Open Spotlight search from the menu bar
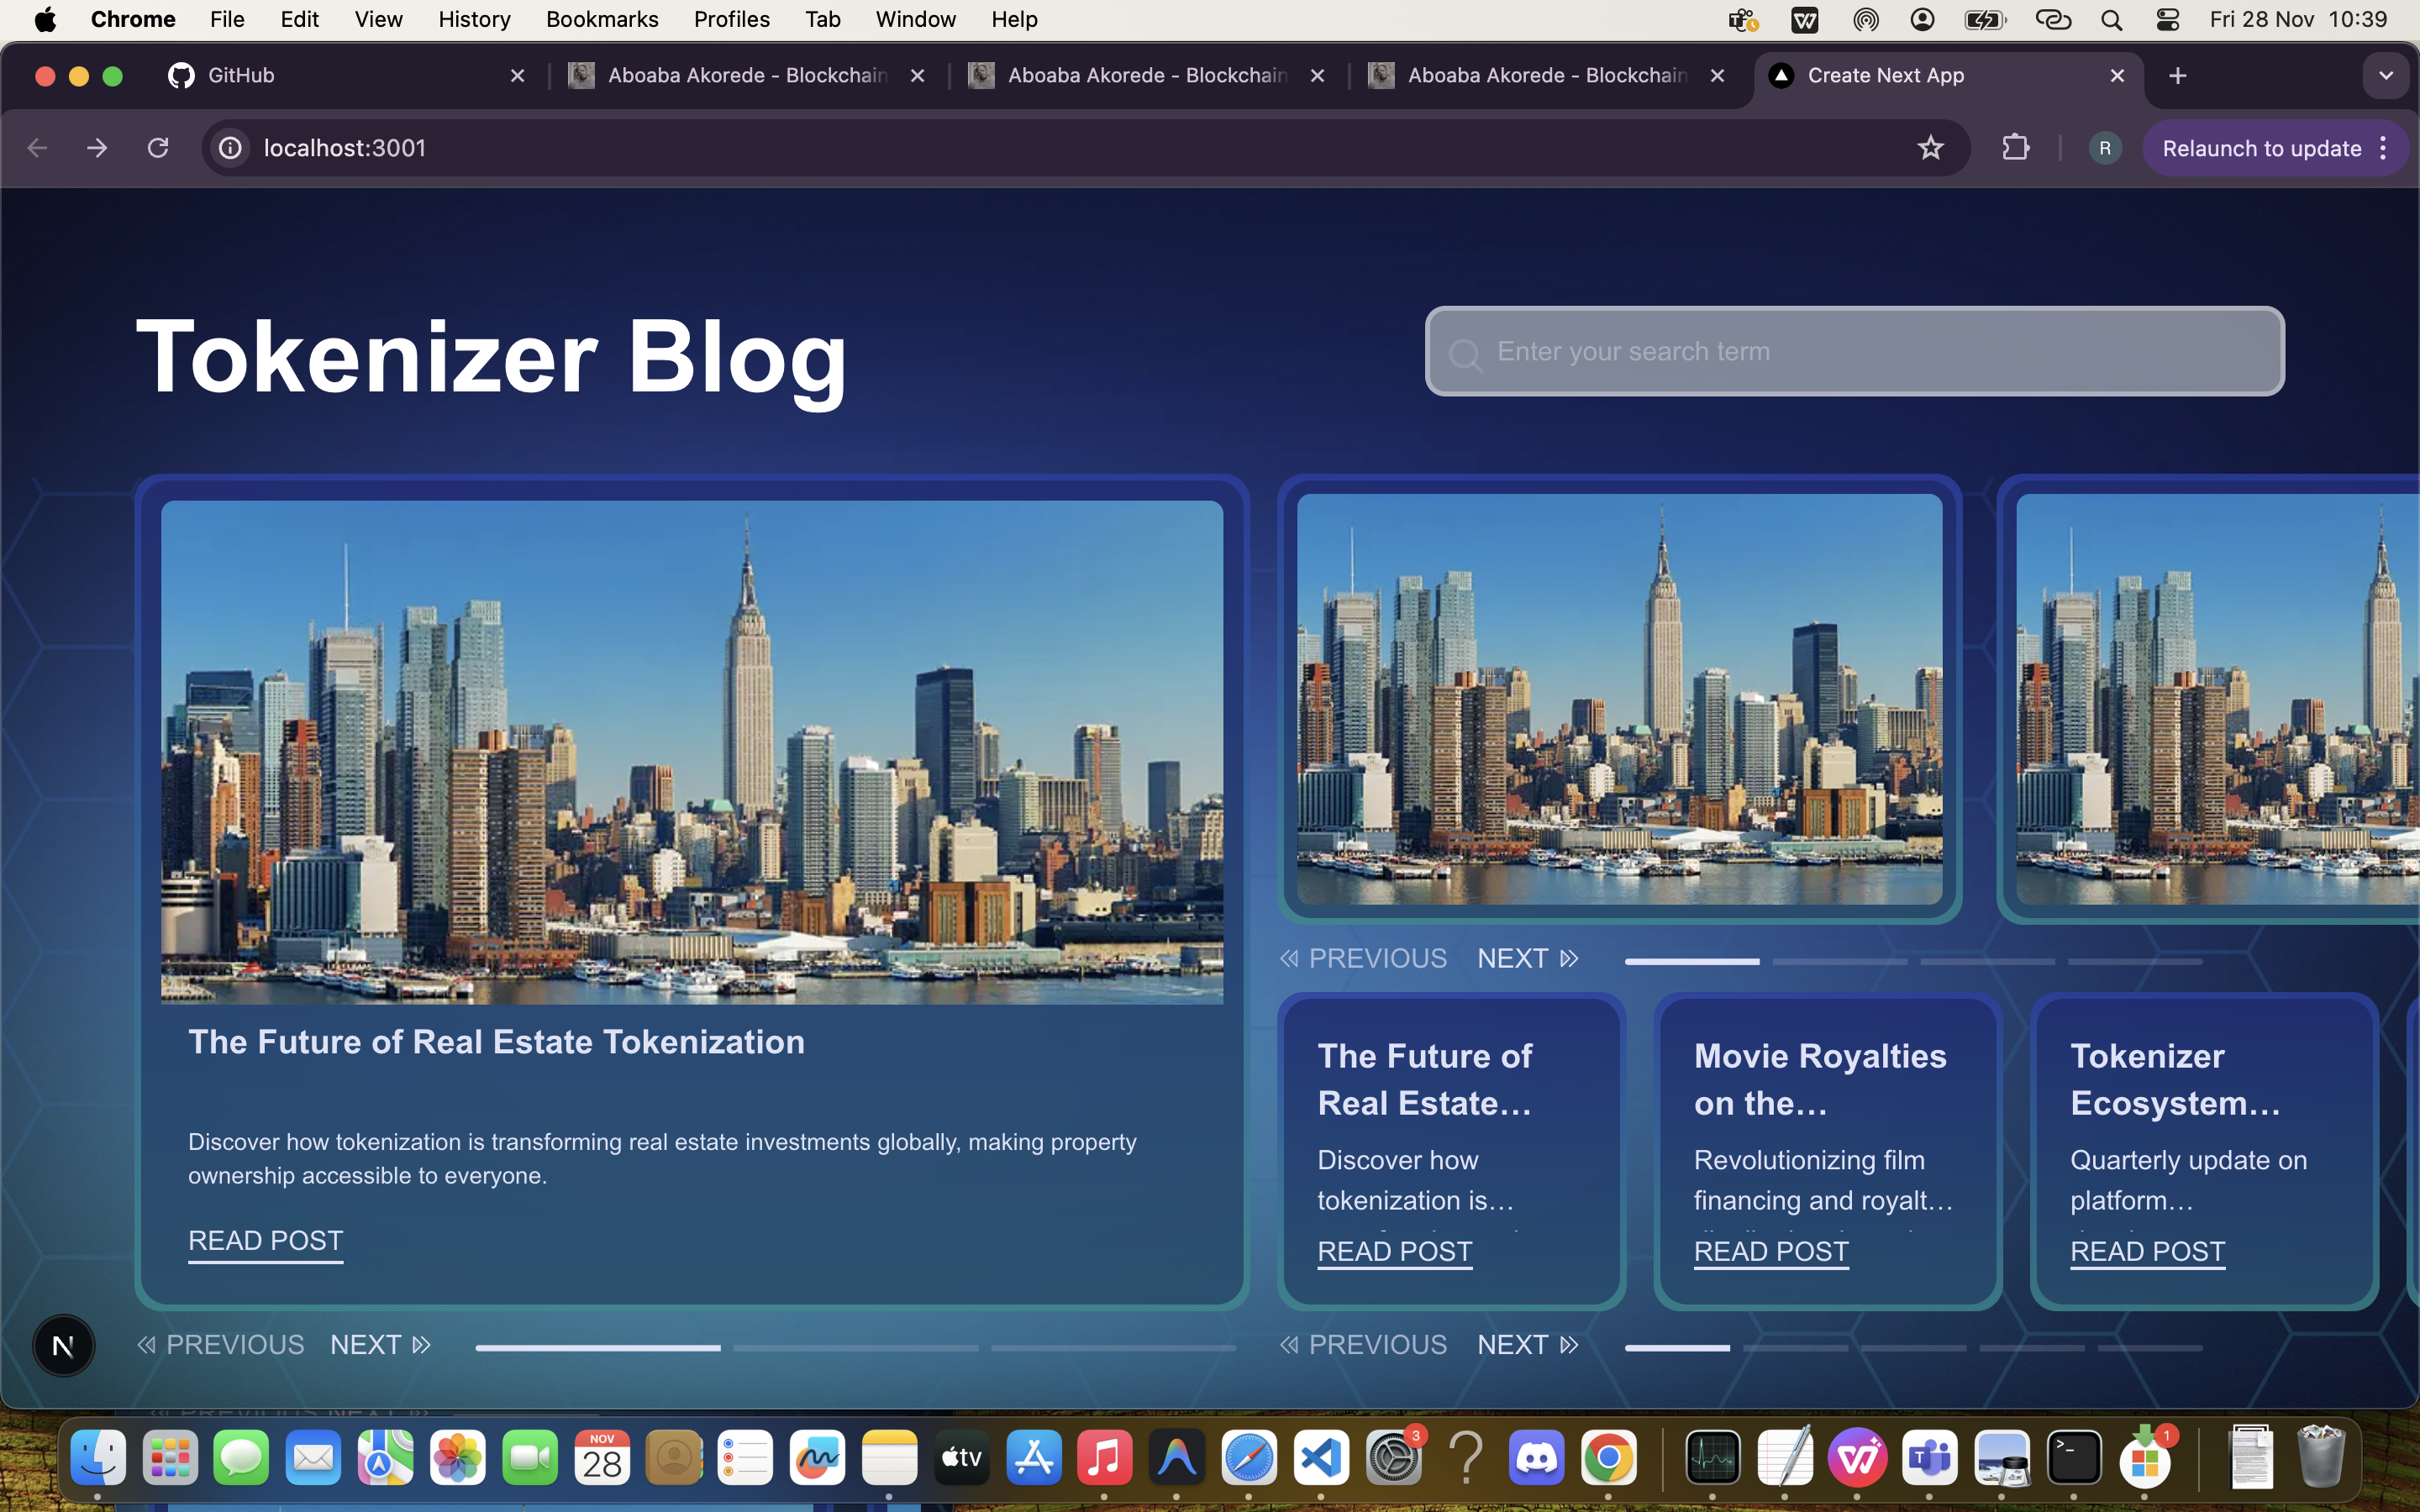The image size is (2420, 1512). [x=2112, y=19]
